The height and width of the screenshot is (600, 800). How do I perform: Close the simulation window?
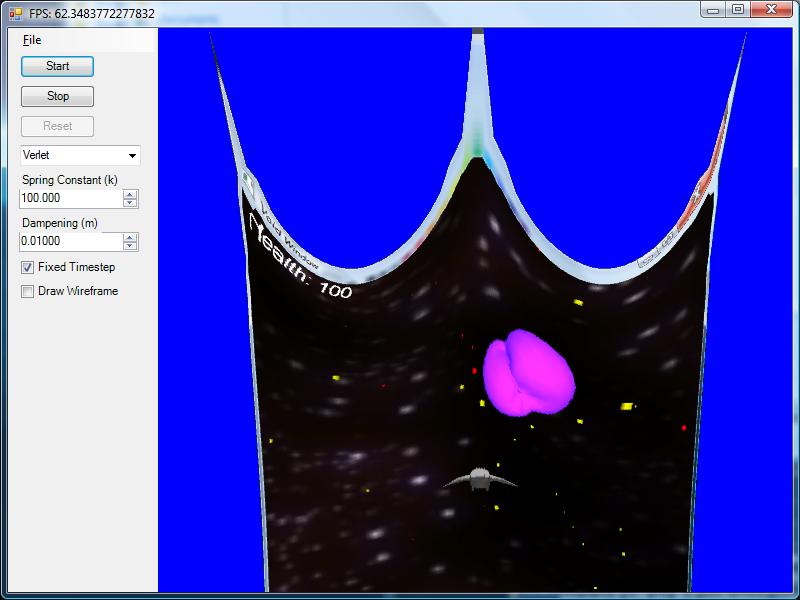tap(772, 10)
